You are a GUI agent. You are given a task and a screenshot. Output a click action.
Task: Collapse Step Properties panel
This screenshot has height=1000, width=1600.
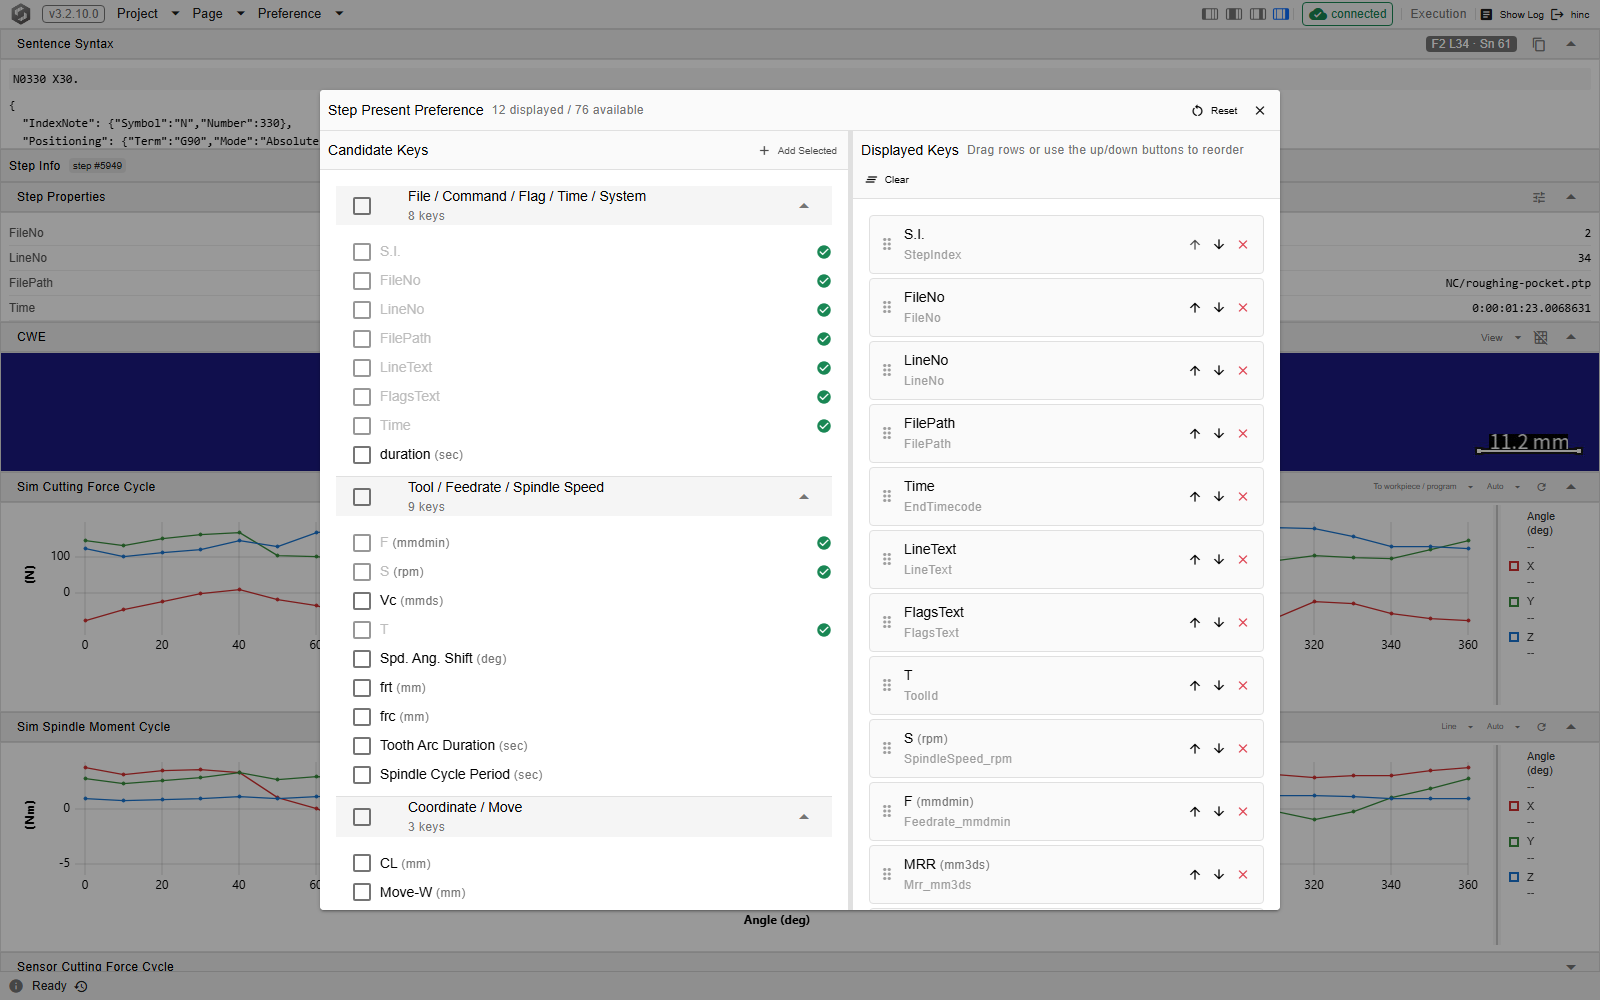pyautogui.click(x=1571, y=197)
